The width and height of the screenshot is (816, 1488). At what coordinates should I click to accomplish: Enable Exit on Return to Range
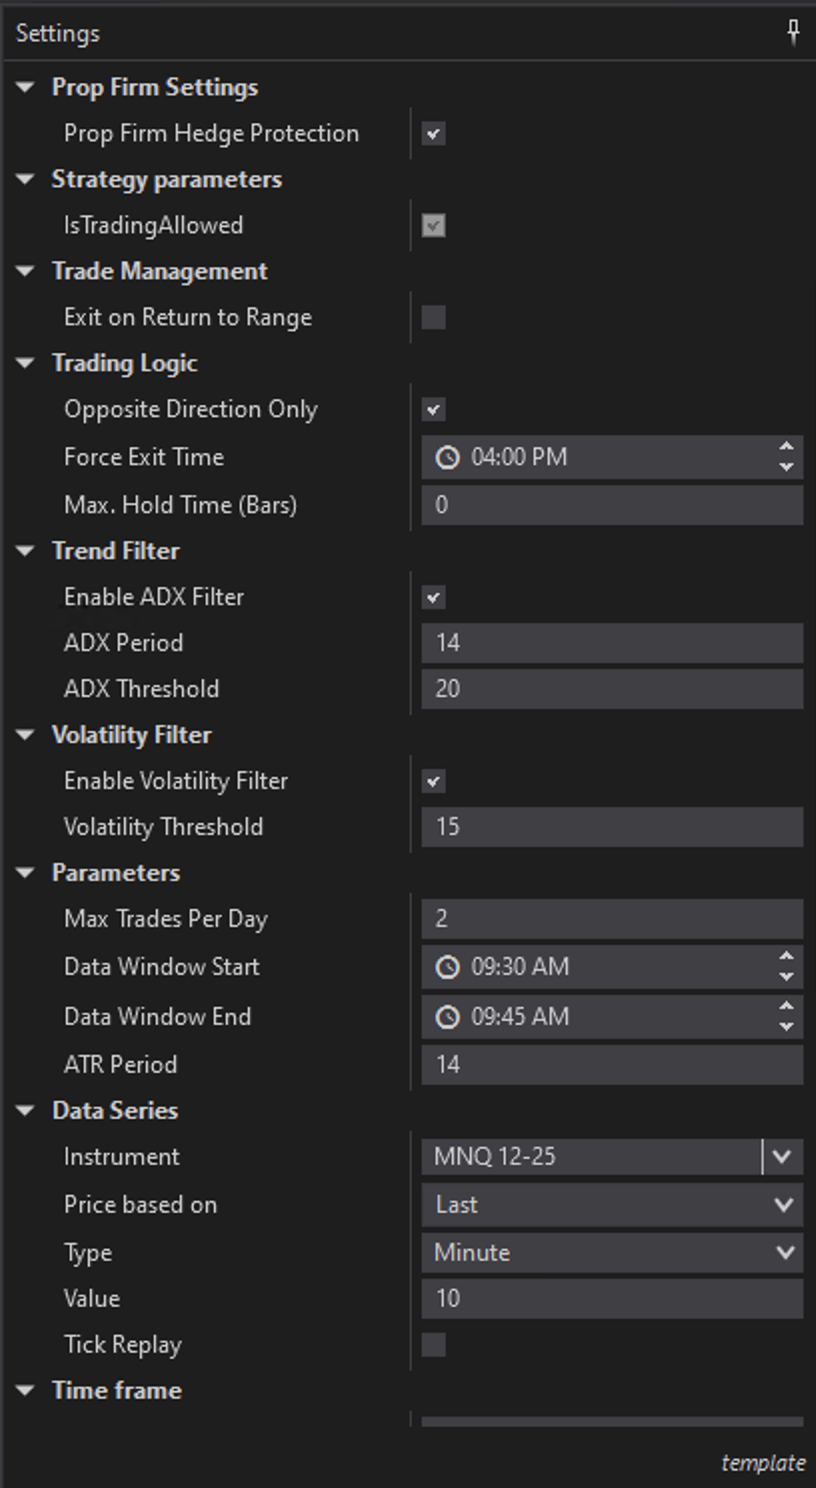[433, 318]
